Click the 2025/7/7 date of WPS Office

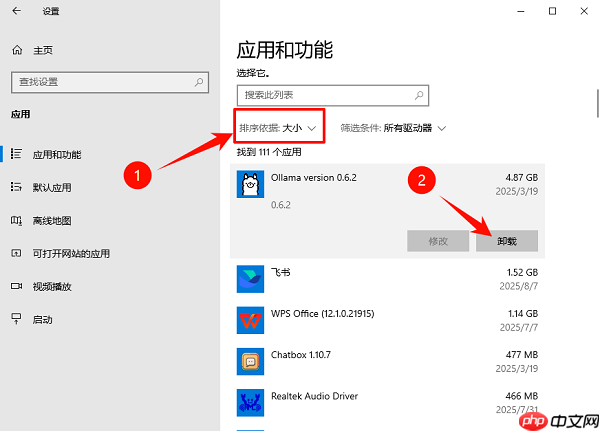(x=519, y=327)
